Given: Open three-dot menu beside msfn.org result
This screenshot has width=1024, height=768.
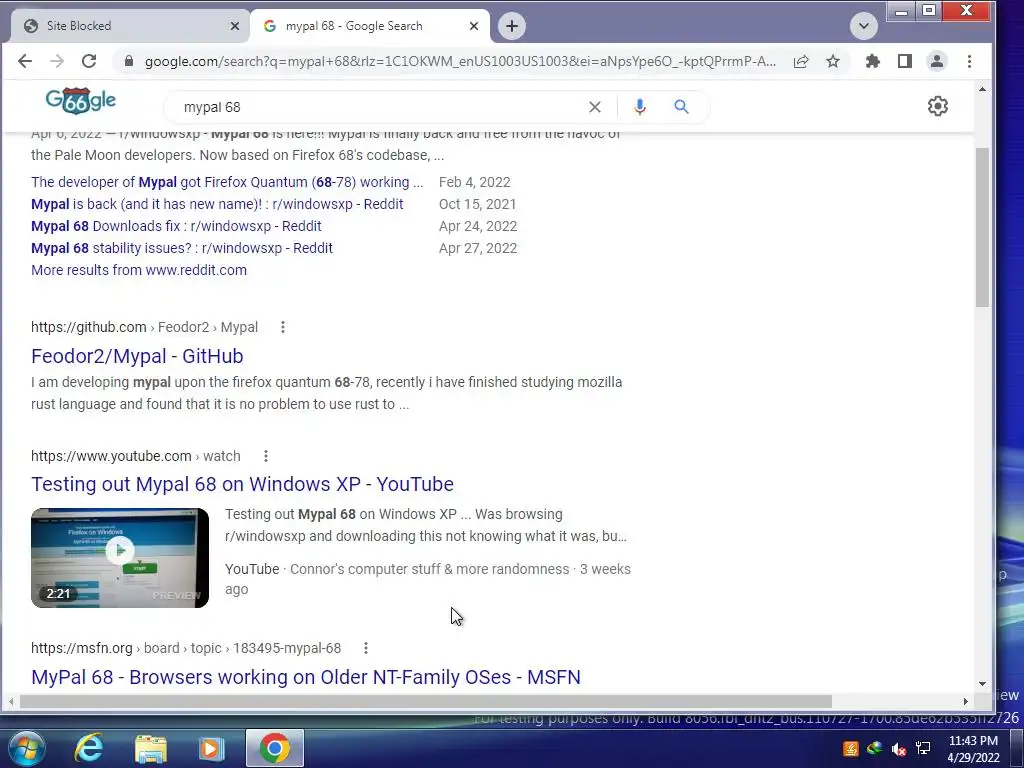Looking at the screenshot, I should point(366,648).
